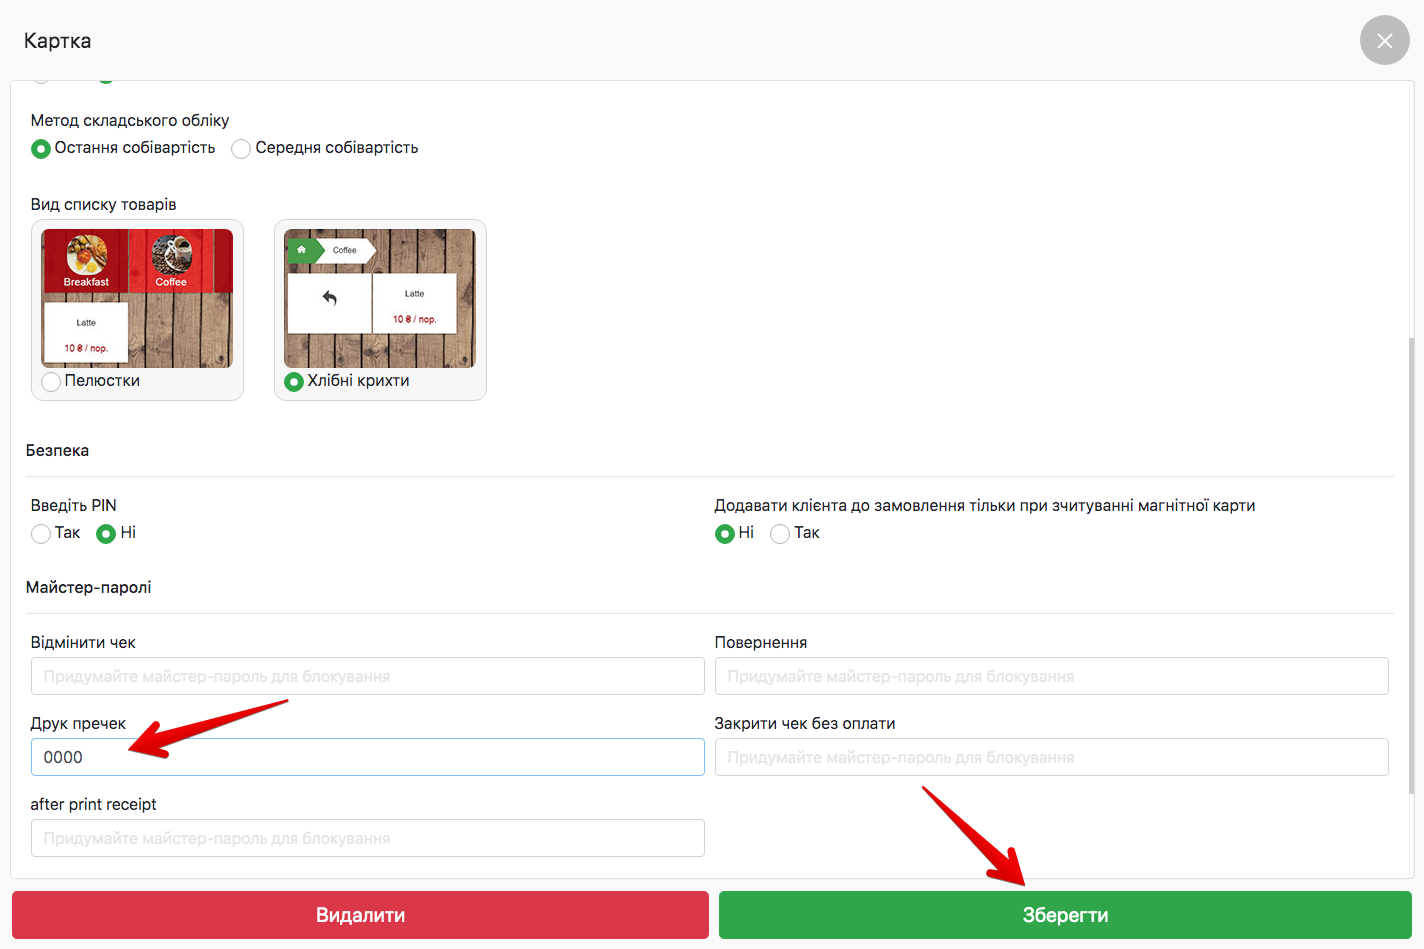Click the Пелюстки preview thumbnail
The width and height of the screenshot is (1424, 949).
click(x=137, y=298)
